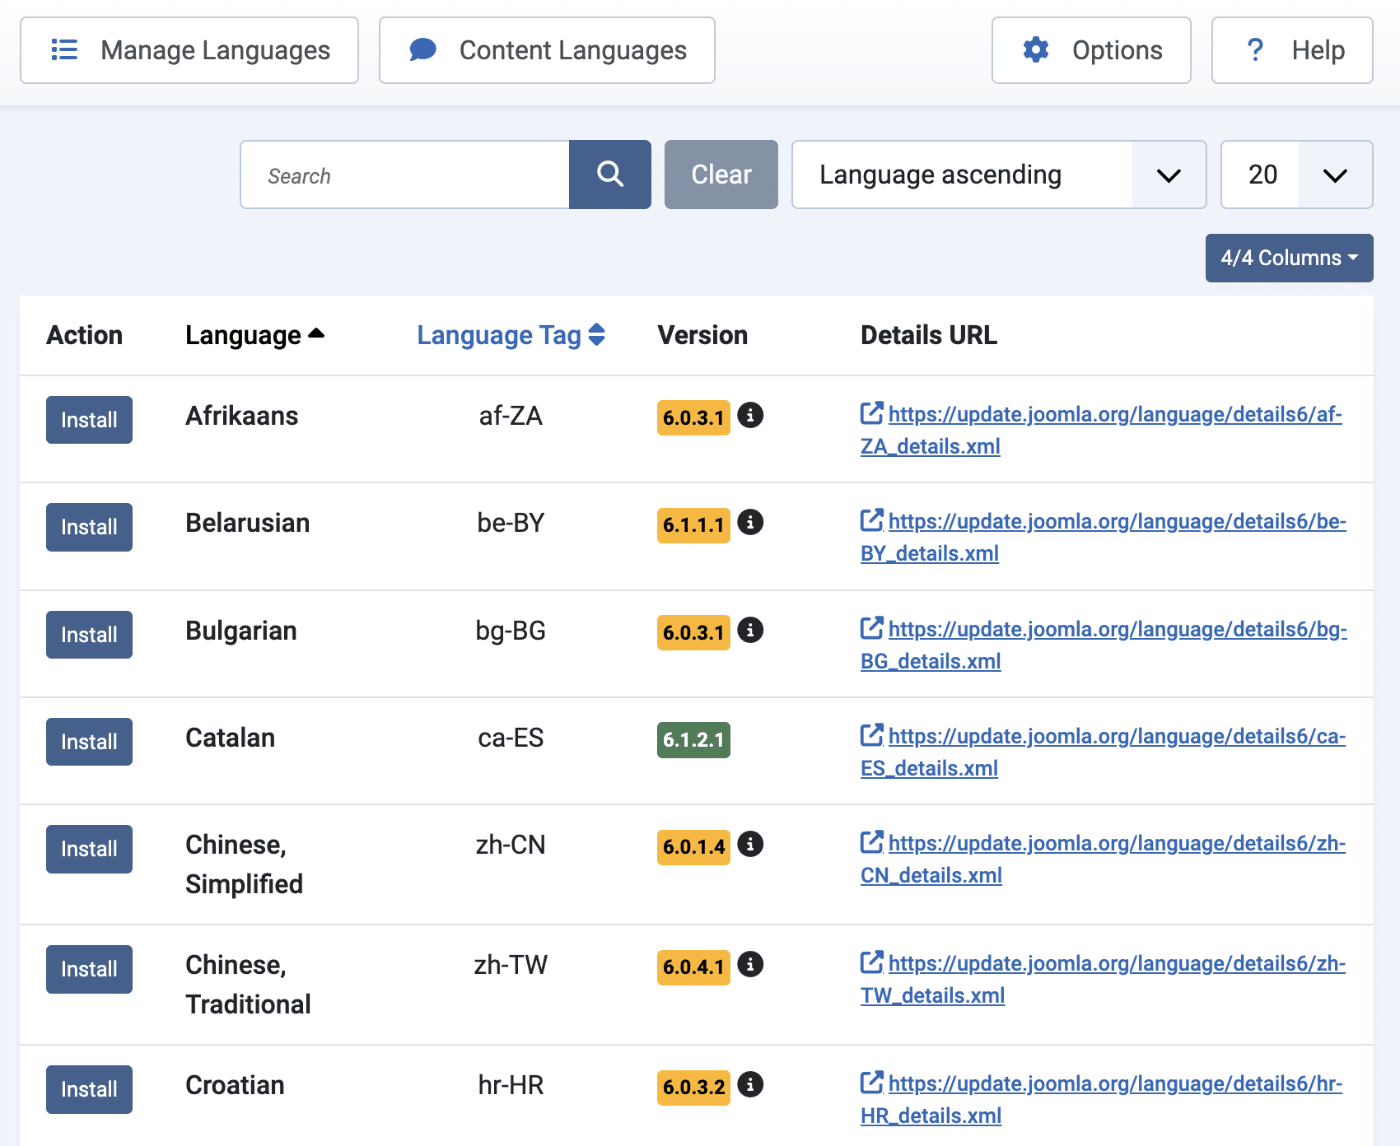Click the be-BY language tag cell

[511, 523]
